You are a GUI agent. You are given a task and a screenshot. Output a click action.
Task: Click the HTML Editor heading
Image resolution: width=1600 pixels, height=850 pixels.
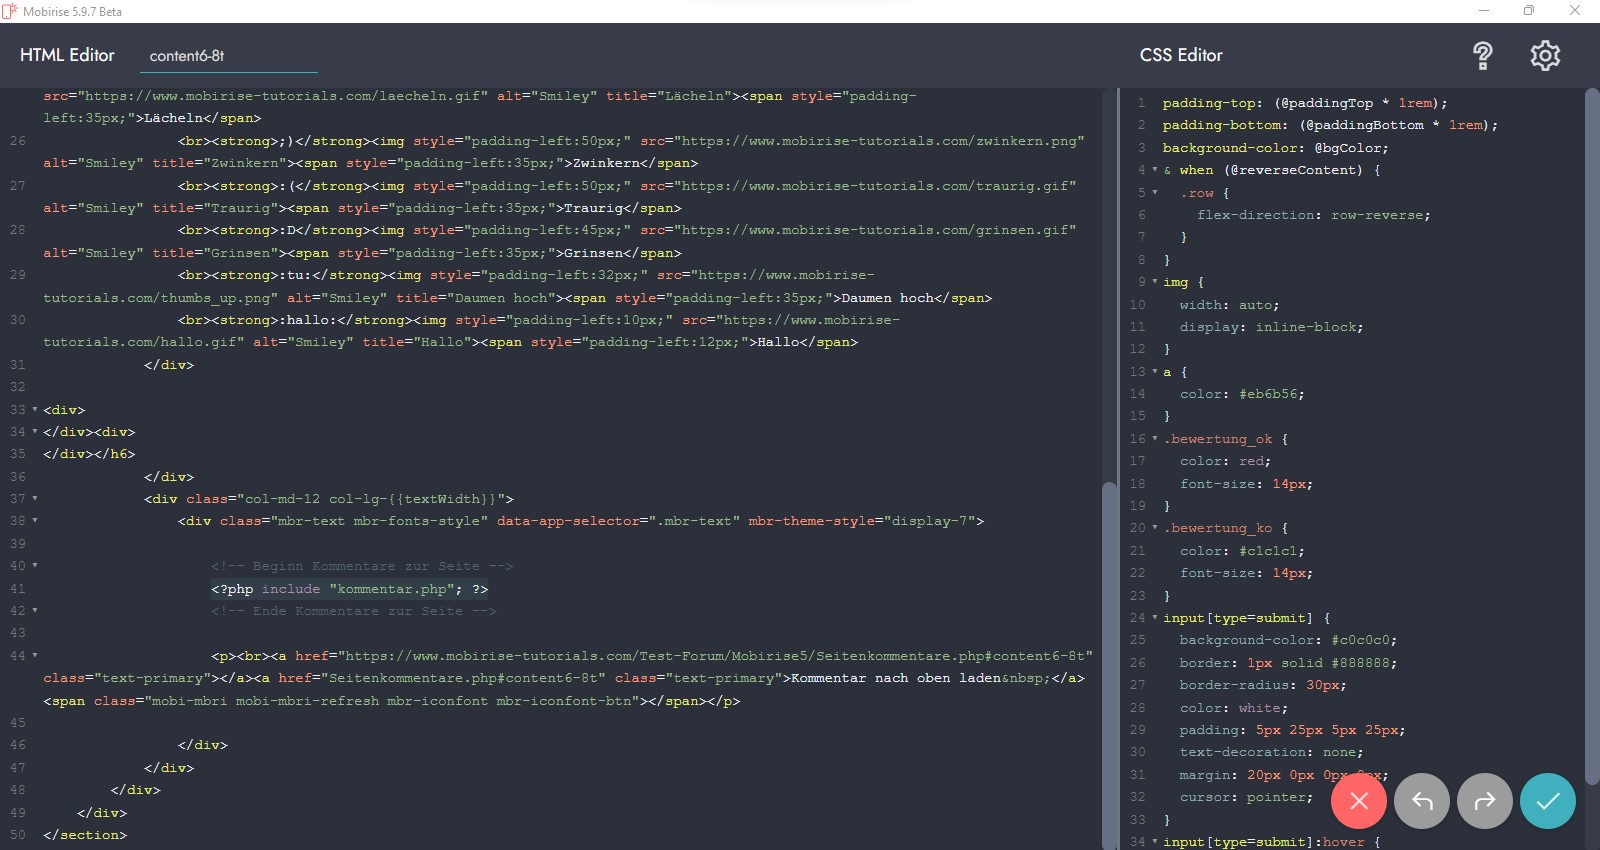point(67,55)
